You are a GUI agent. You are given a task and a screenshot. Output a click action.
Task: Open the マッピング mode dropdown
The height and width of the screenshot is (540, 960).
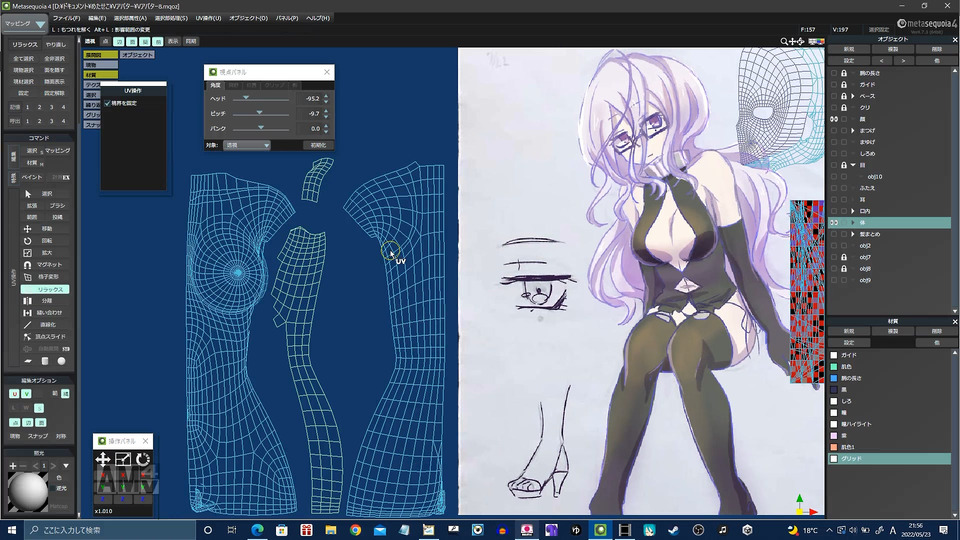click(24, 24)
